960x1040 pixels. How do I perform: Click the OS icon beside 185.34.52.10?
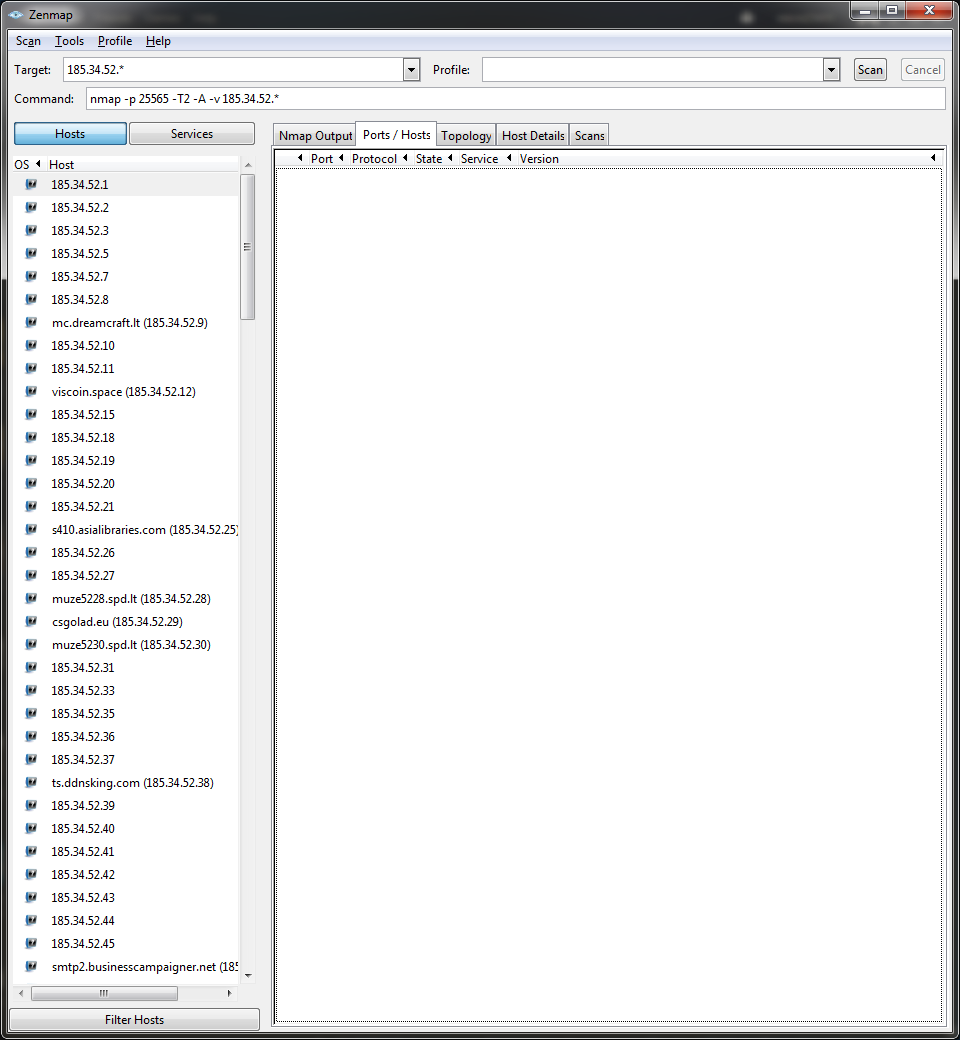coord(31,346)
